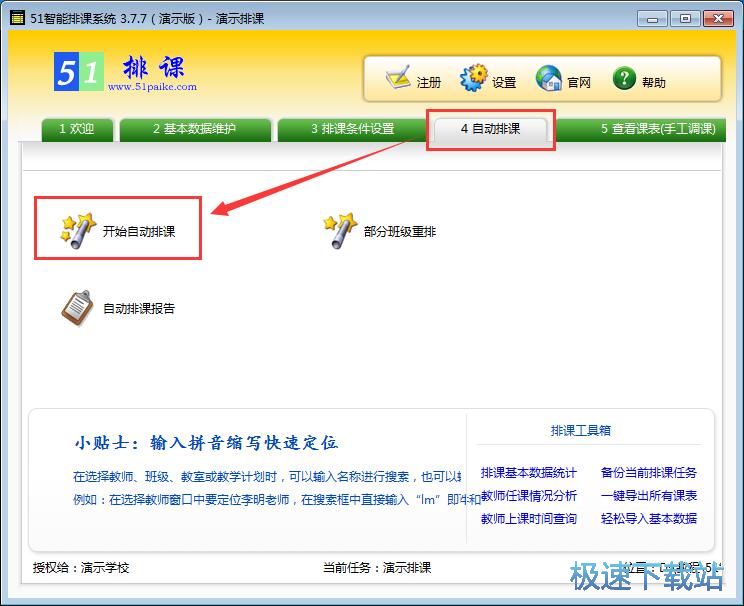Click the 开始自动排课 magic wand icon
Image resolution: width=744 pixels, height=606 pixels.
tap(77, 230)
